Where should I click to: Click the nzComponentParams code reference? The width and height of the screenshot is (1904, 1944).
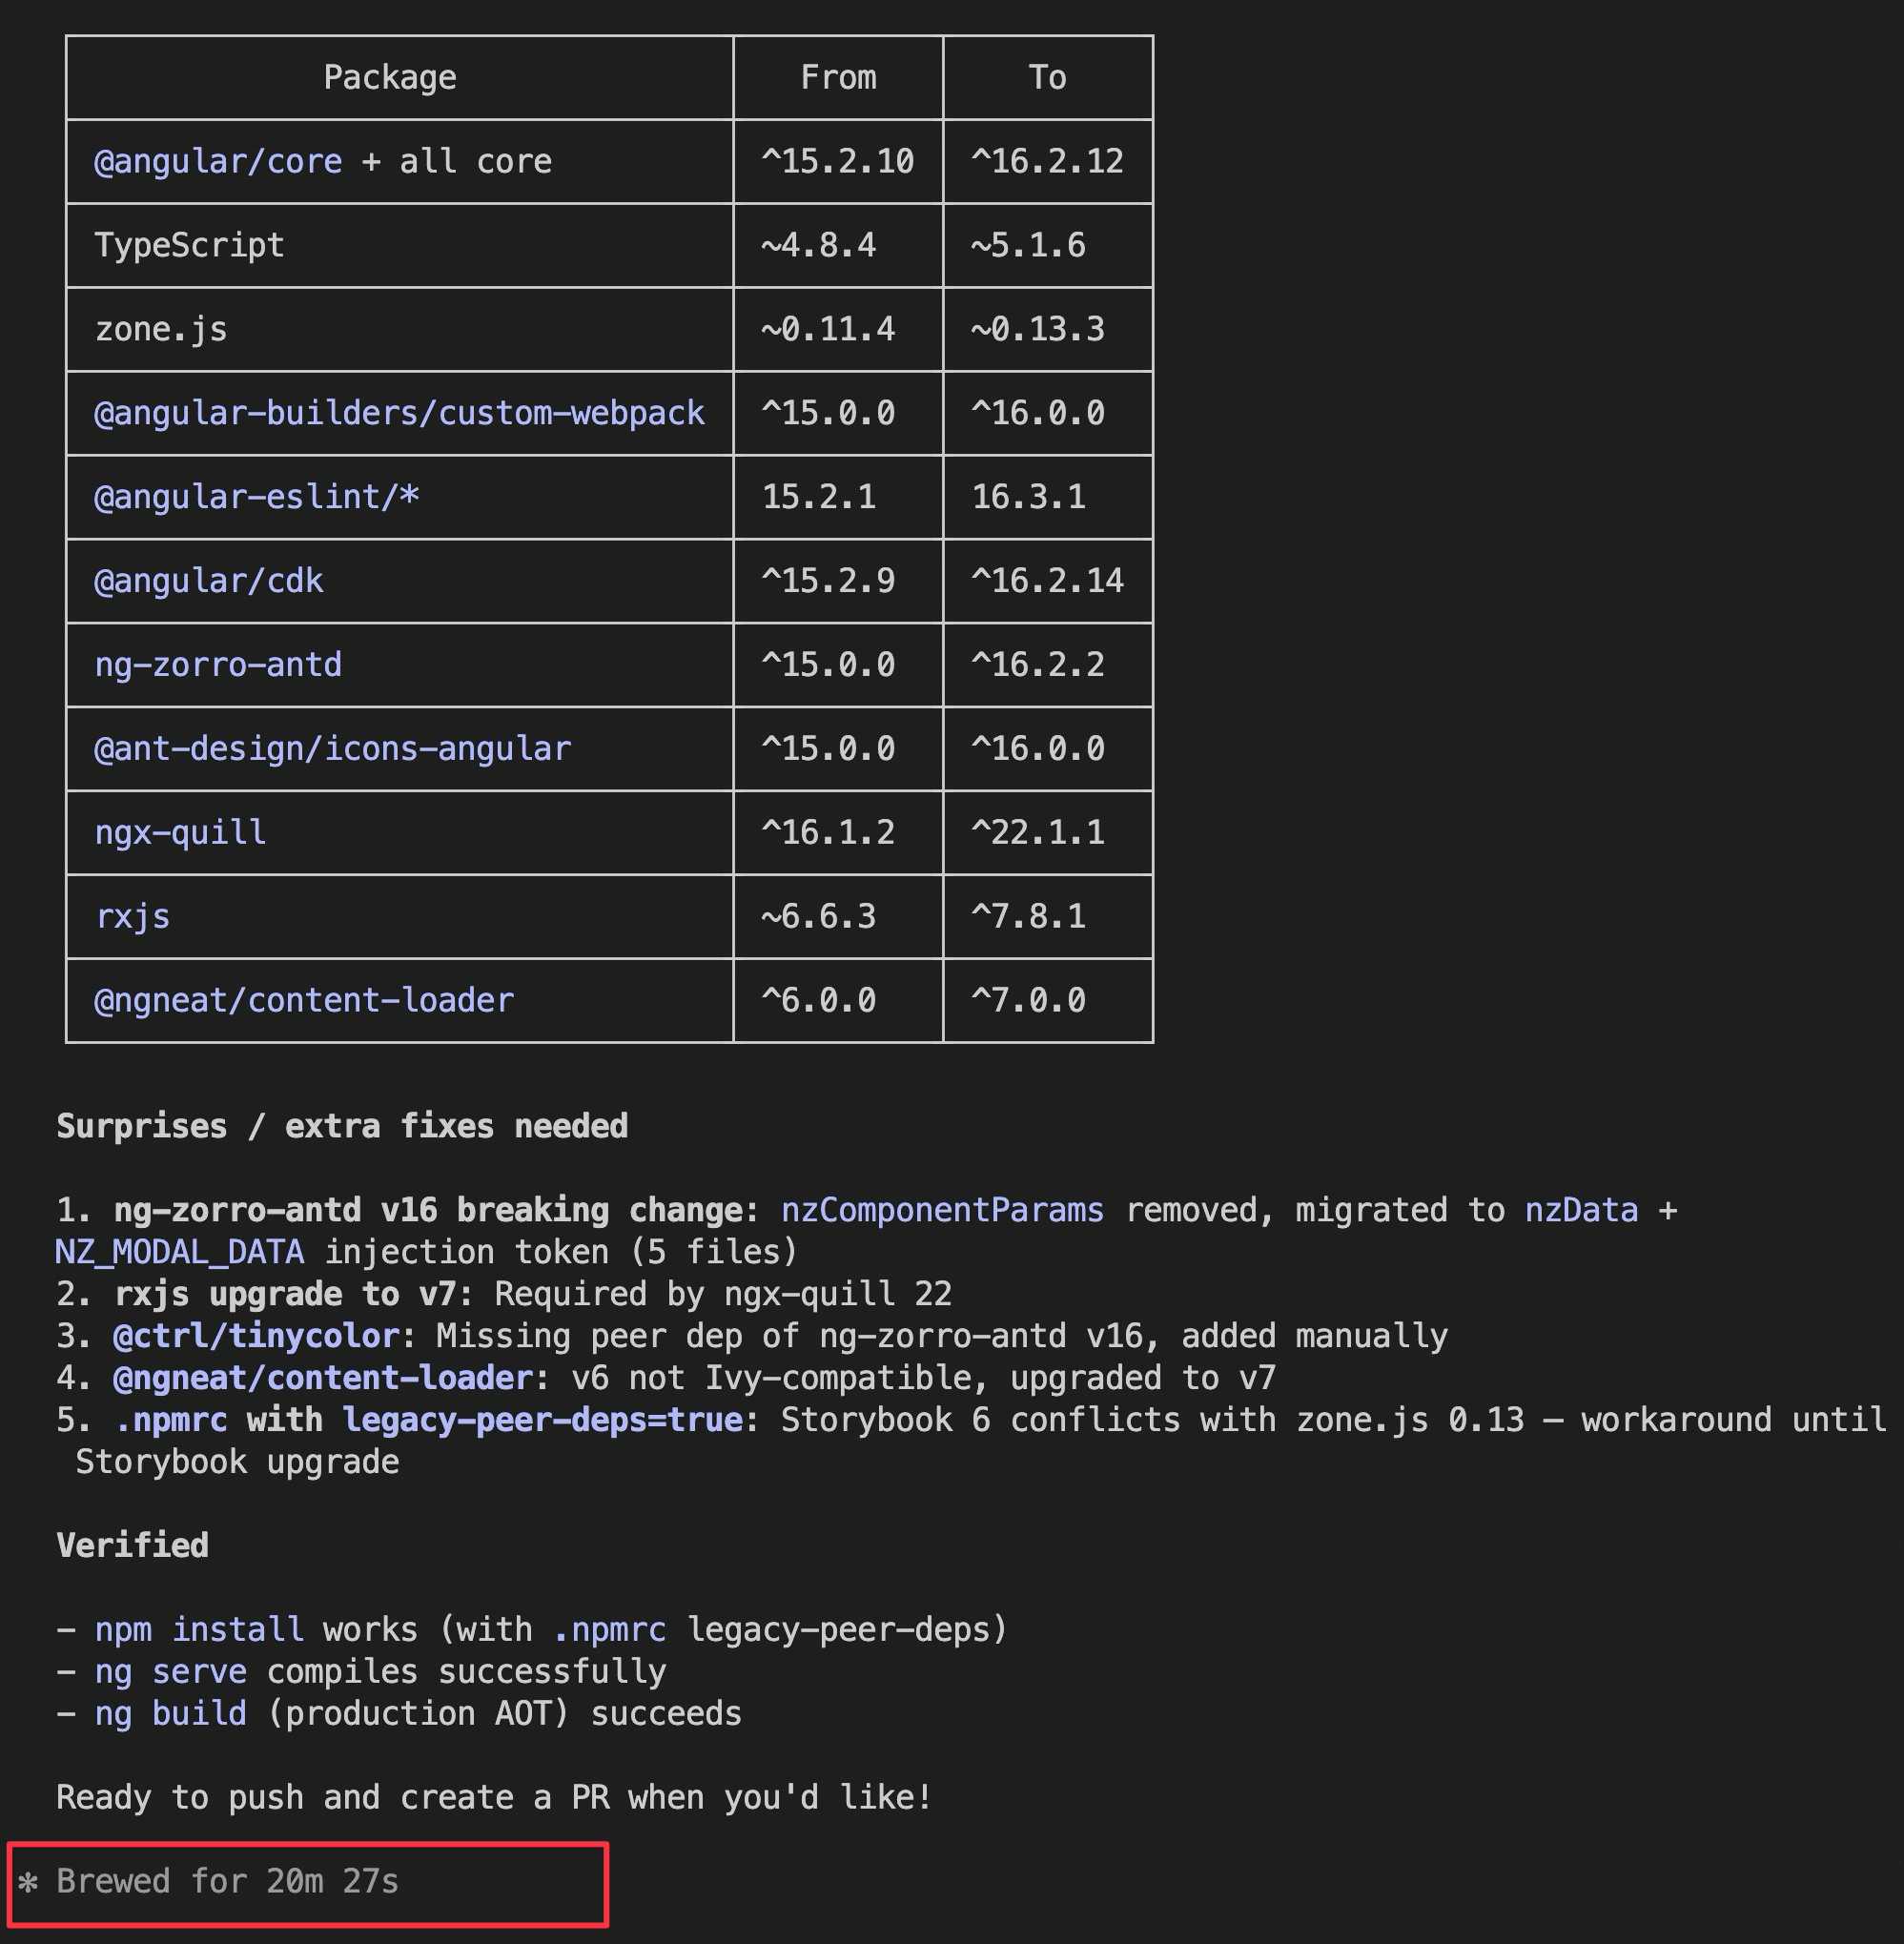click(x=941, y=1210)
